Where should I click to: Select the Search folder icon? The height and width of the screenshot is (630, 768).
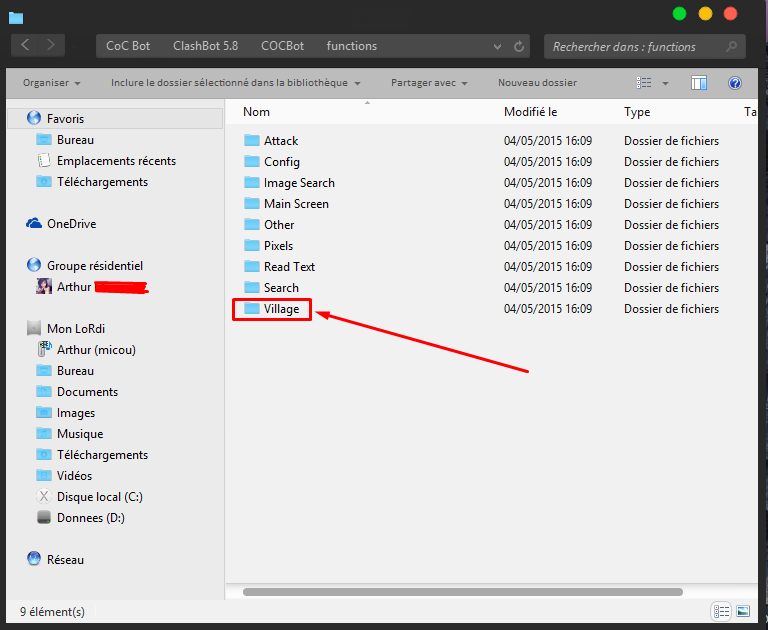tap(252, 288)
